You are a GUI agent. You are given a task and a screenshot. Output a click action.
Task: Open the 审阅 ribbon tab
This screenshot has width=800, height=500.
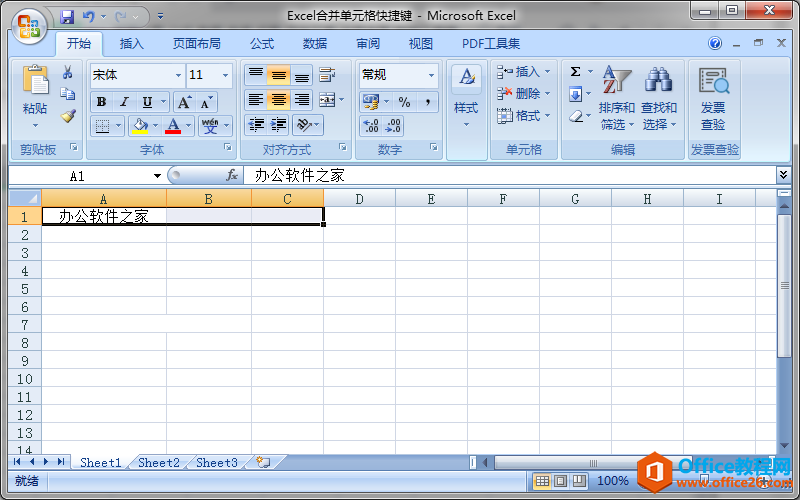[368, 44]
